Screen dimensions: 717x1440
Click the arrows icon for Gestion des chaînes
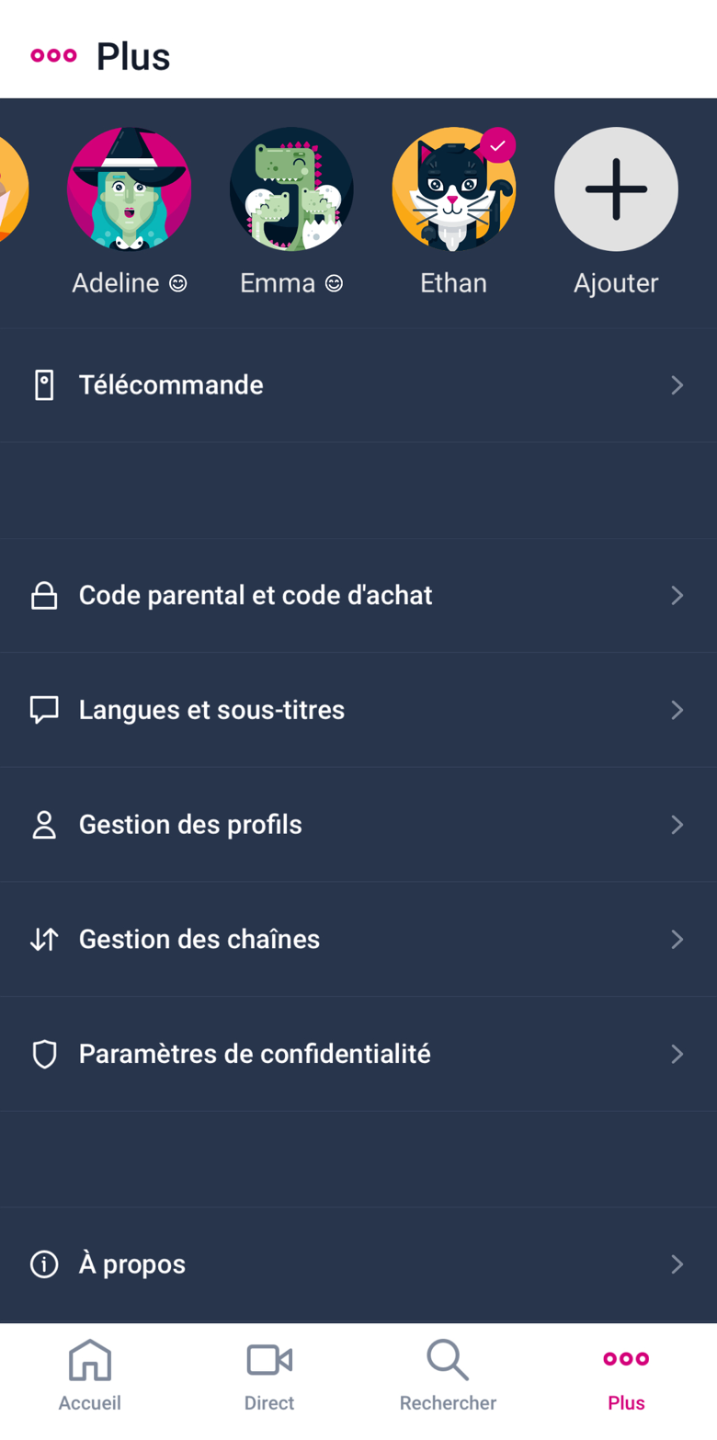pyautogui.click(x=44, y=939)
